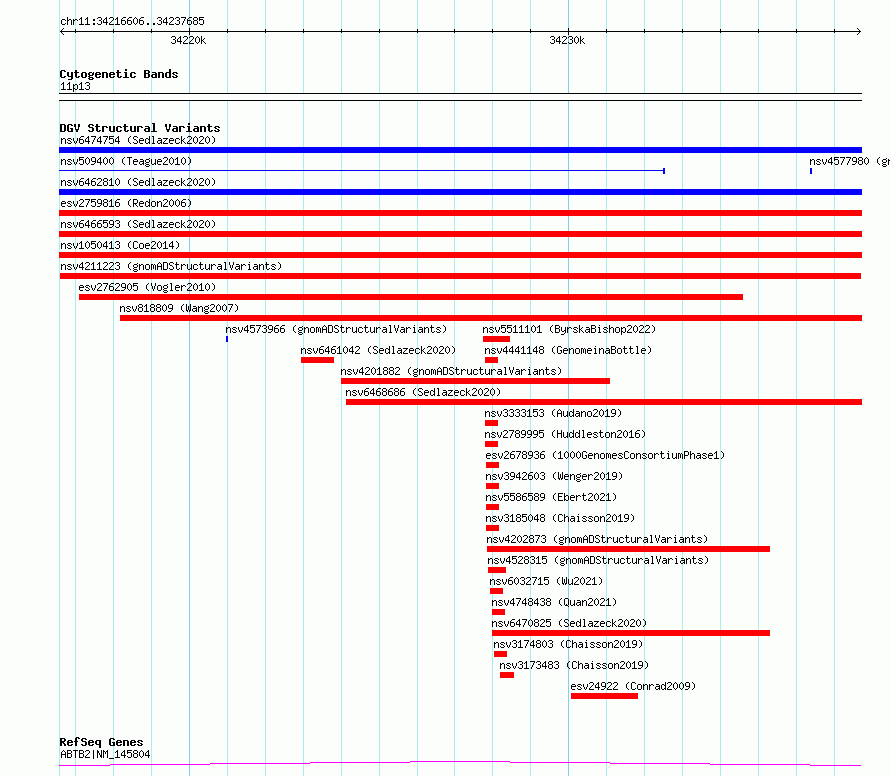Open esv2762905 (Vogler2010) variant
Viewport: 890px width, 776px height.
[147, 287]
